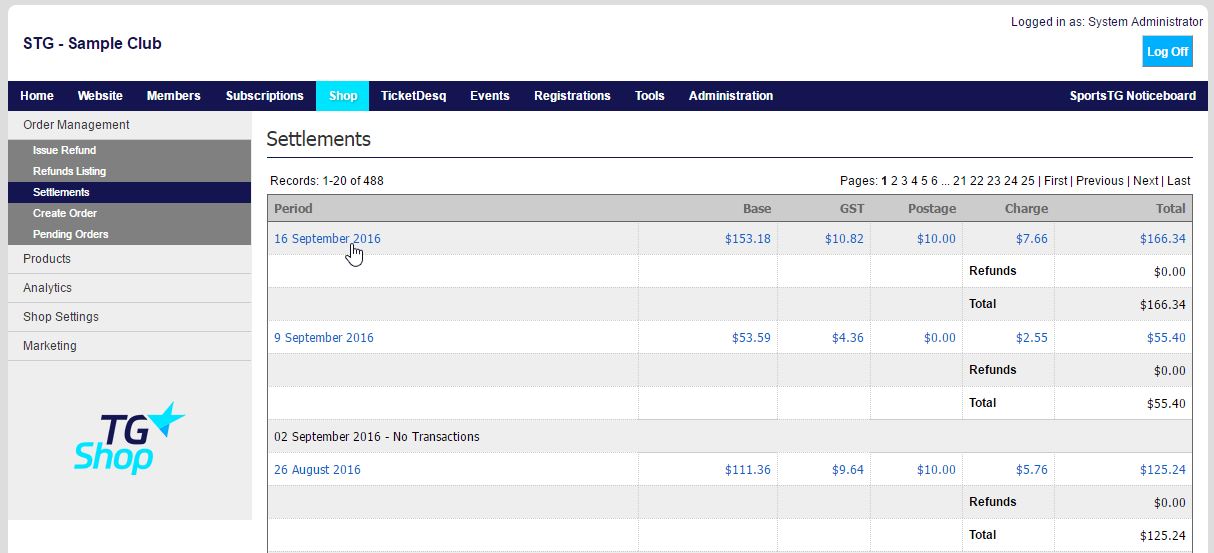Viewport: 1214px width, 553px height.
Task: Open the Subscriptions menu
Action: coord(265,96)
